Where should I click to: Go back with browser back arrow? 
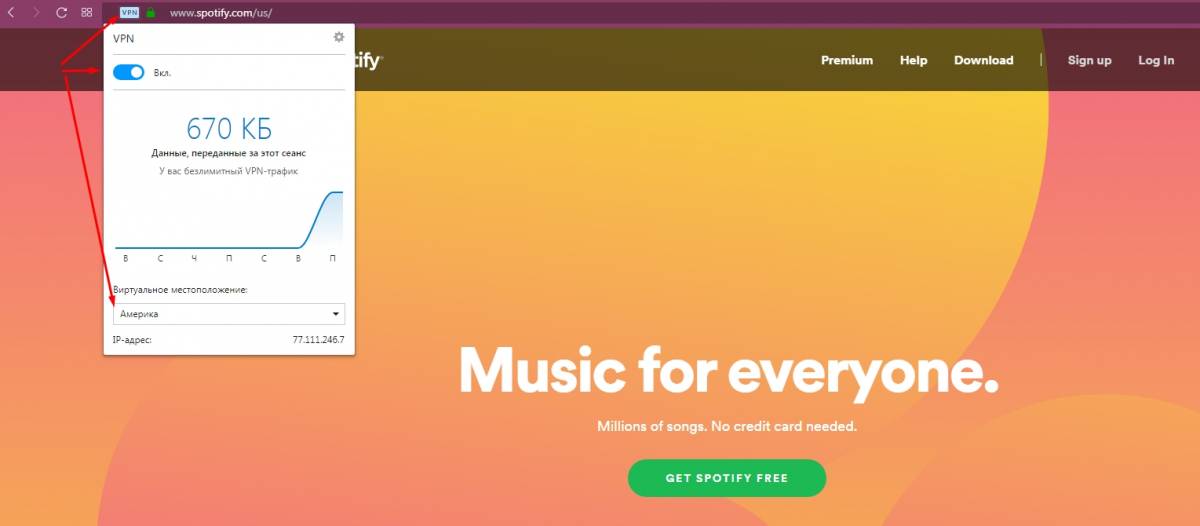(11, 13)
